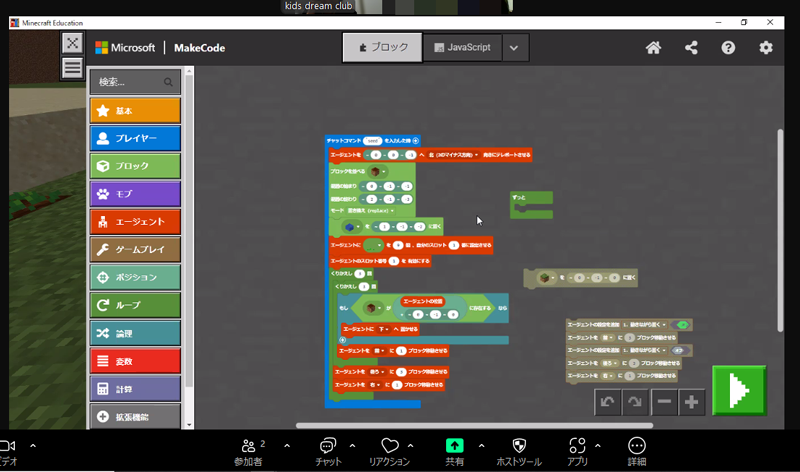Click plus icon on the chat command block
Screen dimensions: 800x472
(x=416, y=141)
